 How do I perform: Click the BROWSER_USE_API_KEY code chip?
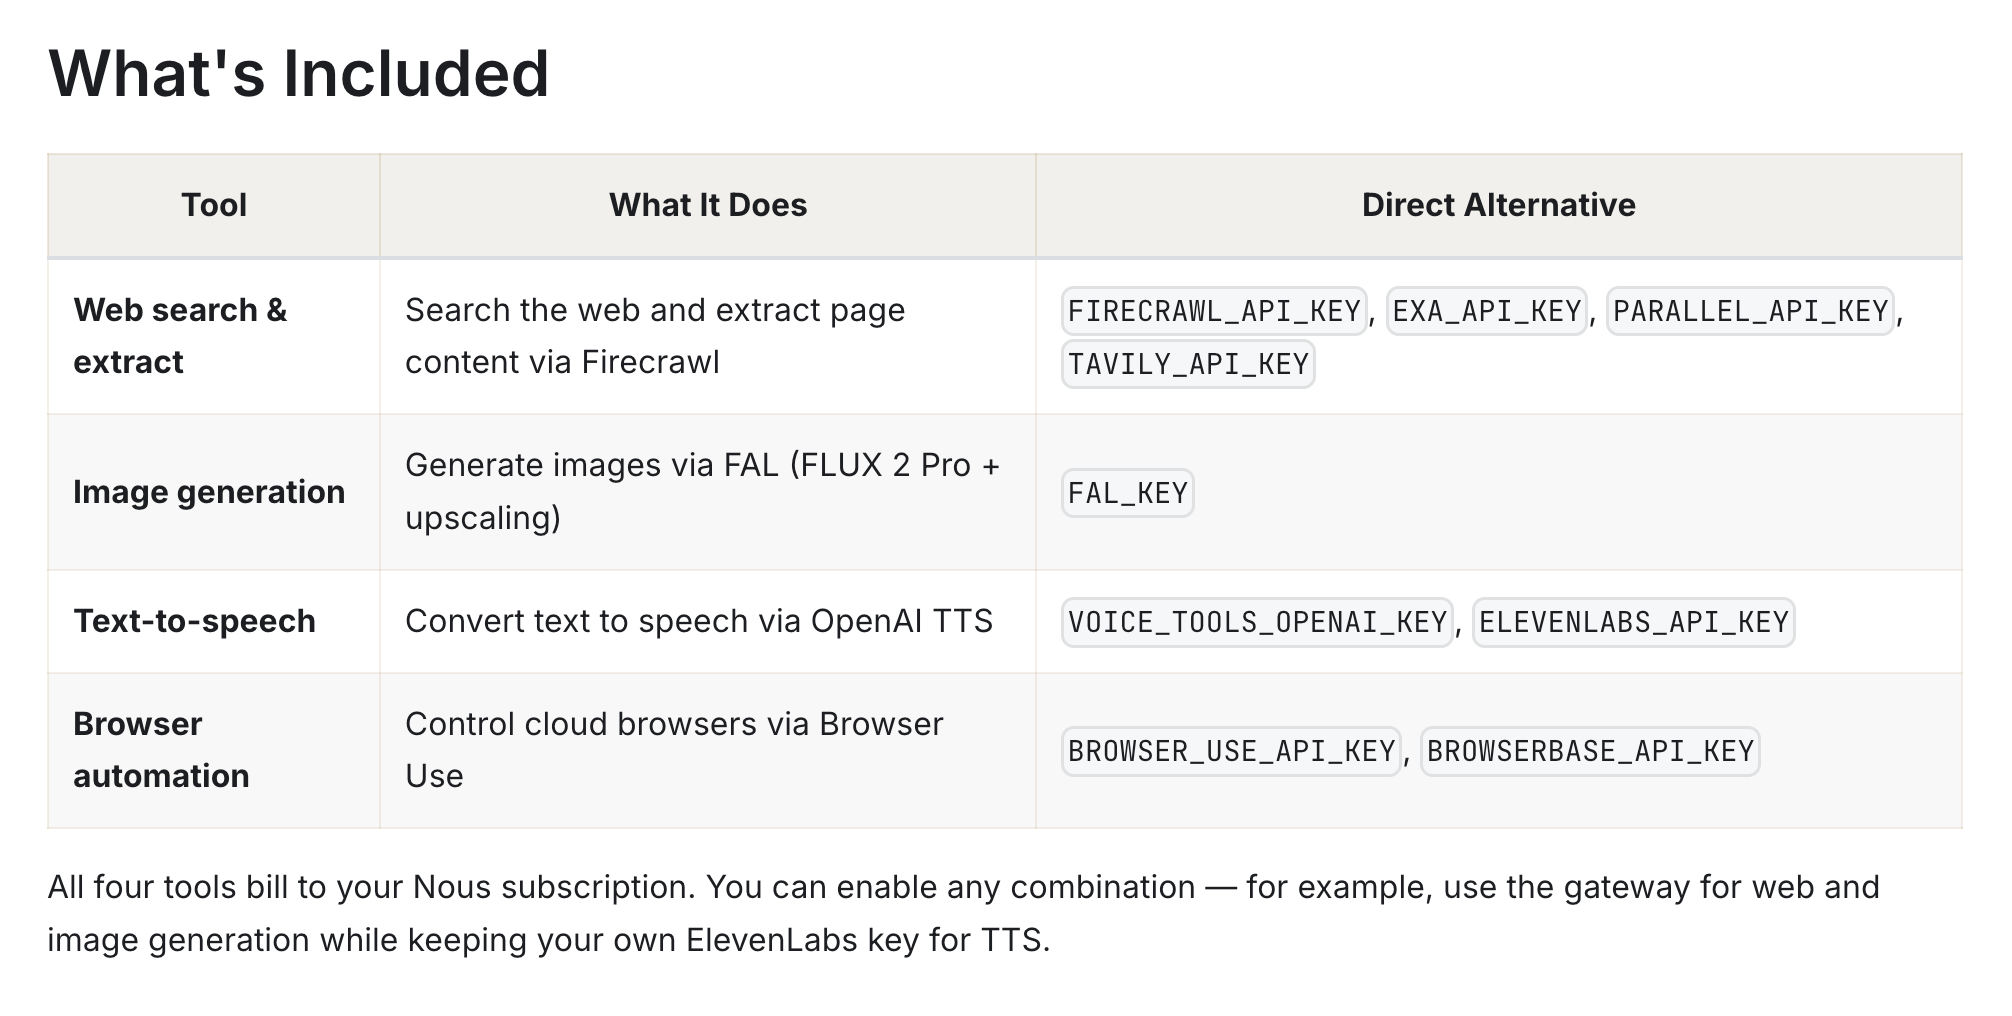tap(1231, 751)
